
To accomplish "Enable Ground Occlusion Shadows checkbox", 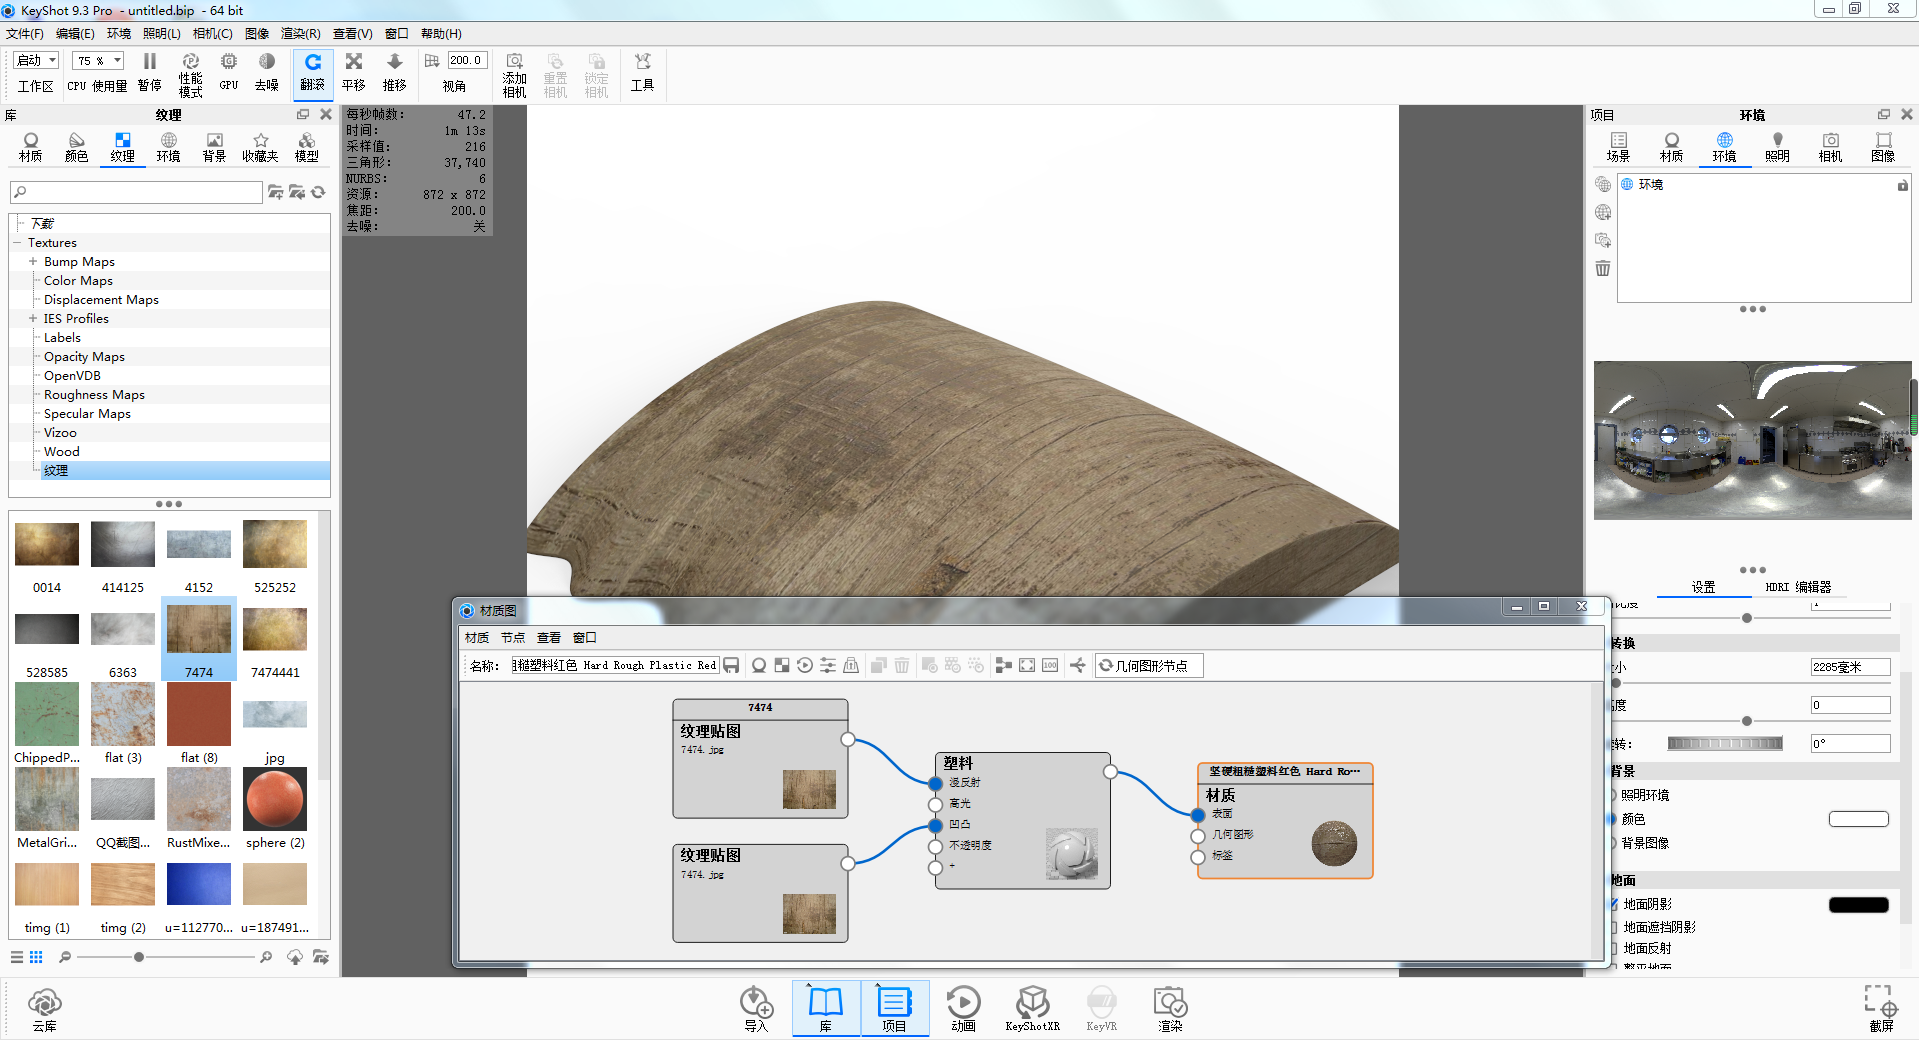I will coord(1613,927).
